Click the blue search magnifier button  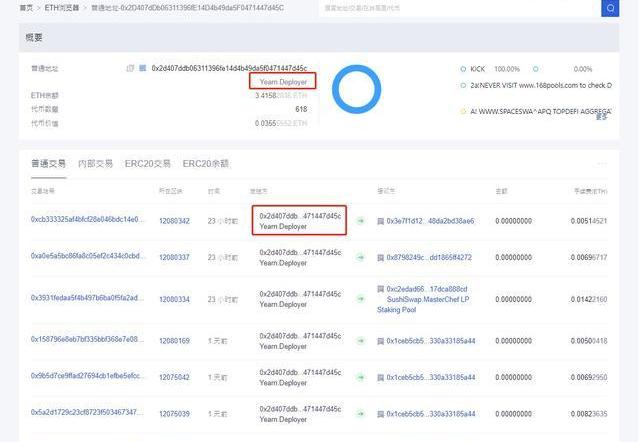point(610,8)
